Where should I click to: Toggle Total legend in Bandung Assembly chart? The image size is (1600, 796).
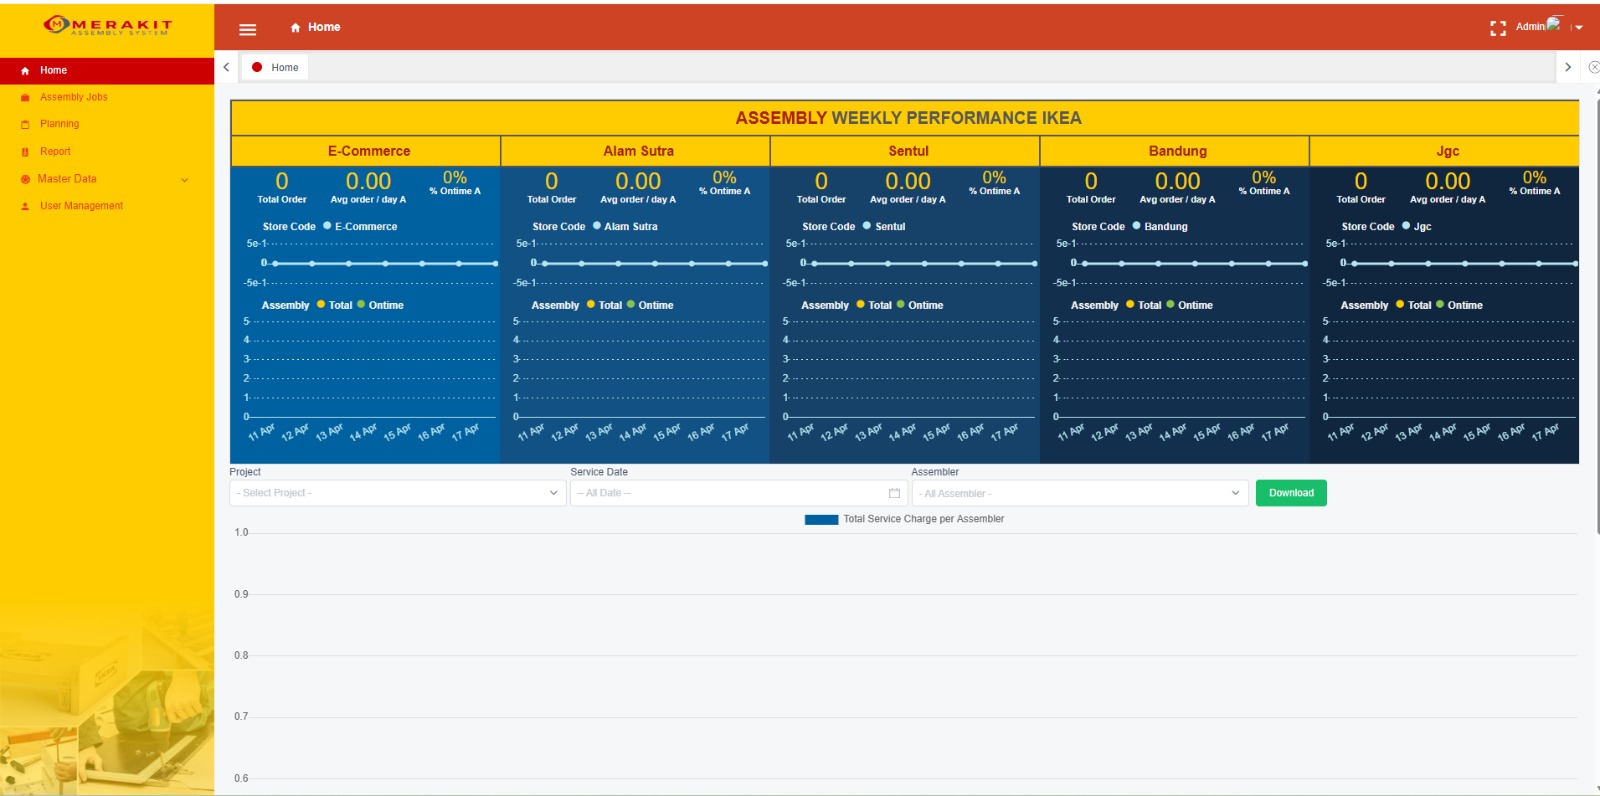pos(1144,305)
